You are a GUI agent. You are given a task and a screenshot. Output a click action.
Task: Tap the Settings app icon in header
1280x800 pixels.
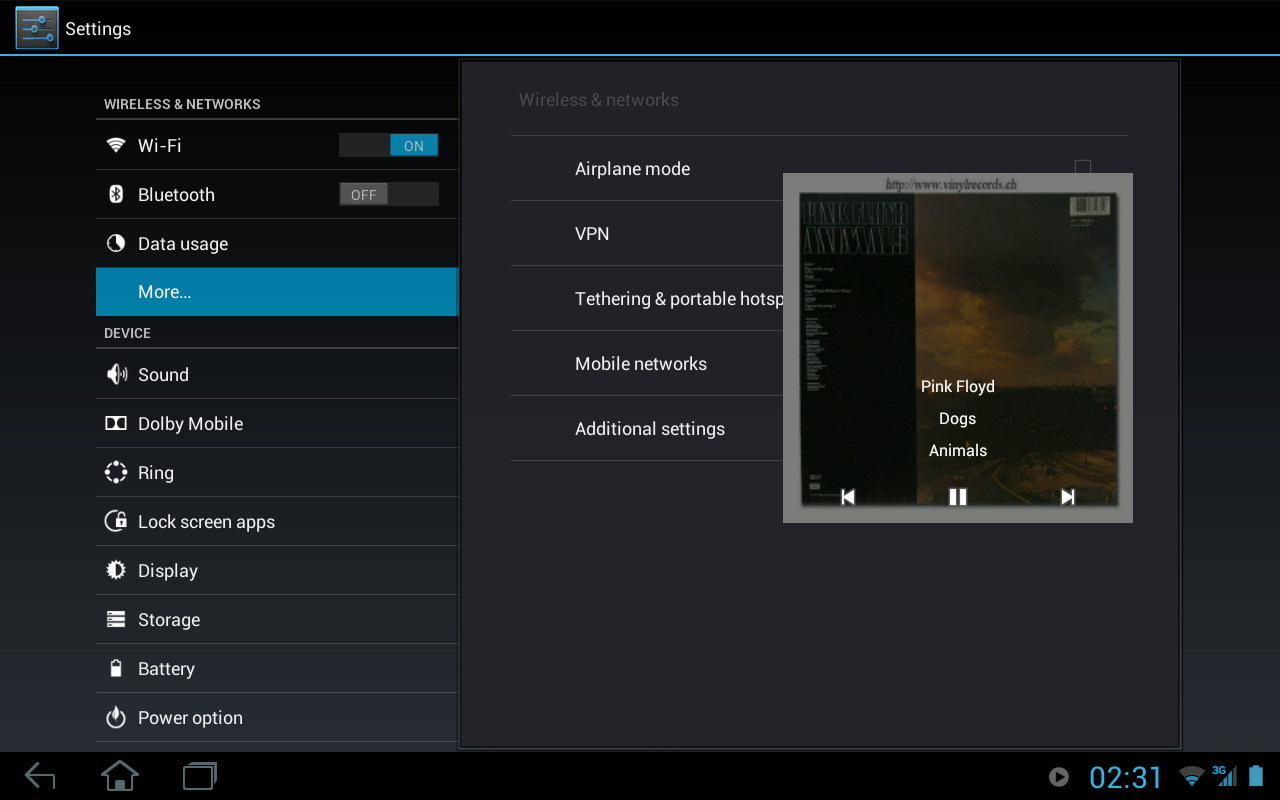click(x=37, y=28)
